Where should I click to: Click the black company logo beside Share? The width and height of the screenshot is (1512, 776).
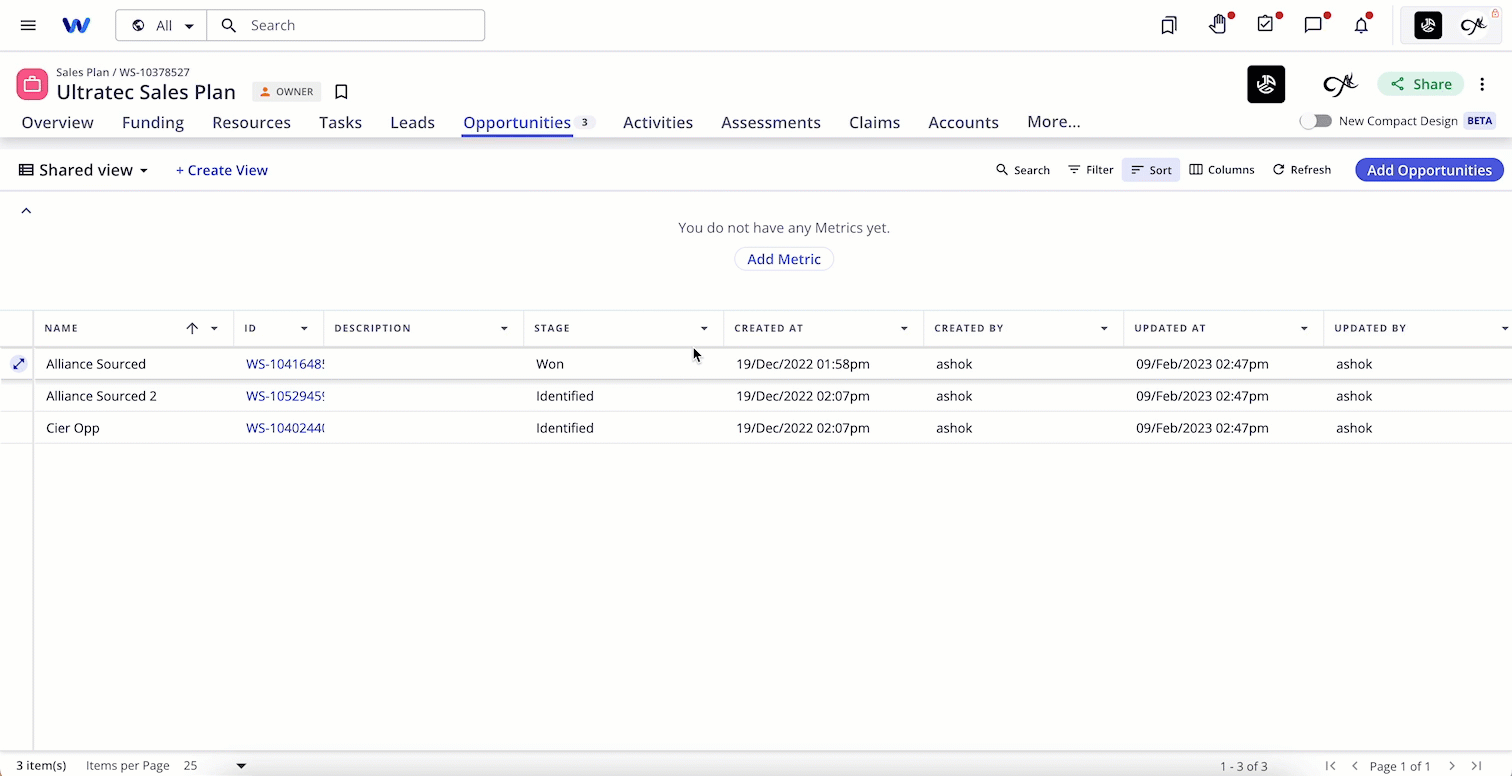point(1266,84)
